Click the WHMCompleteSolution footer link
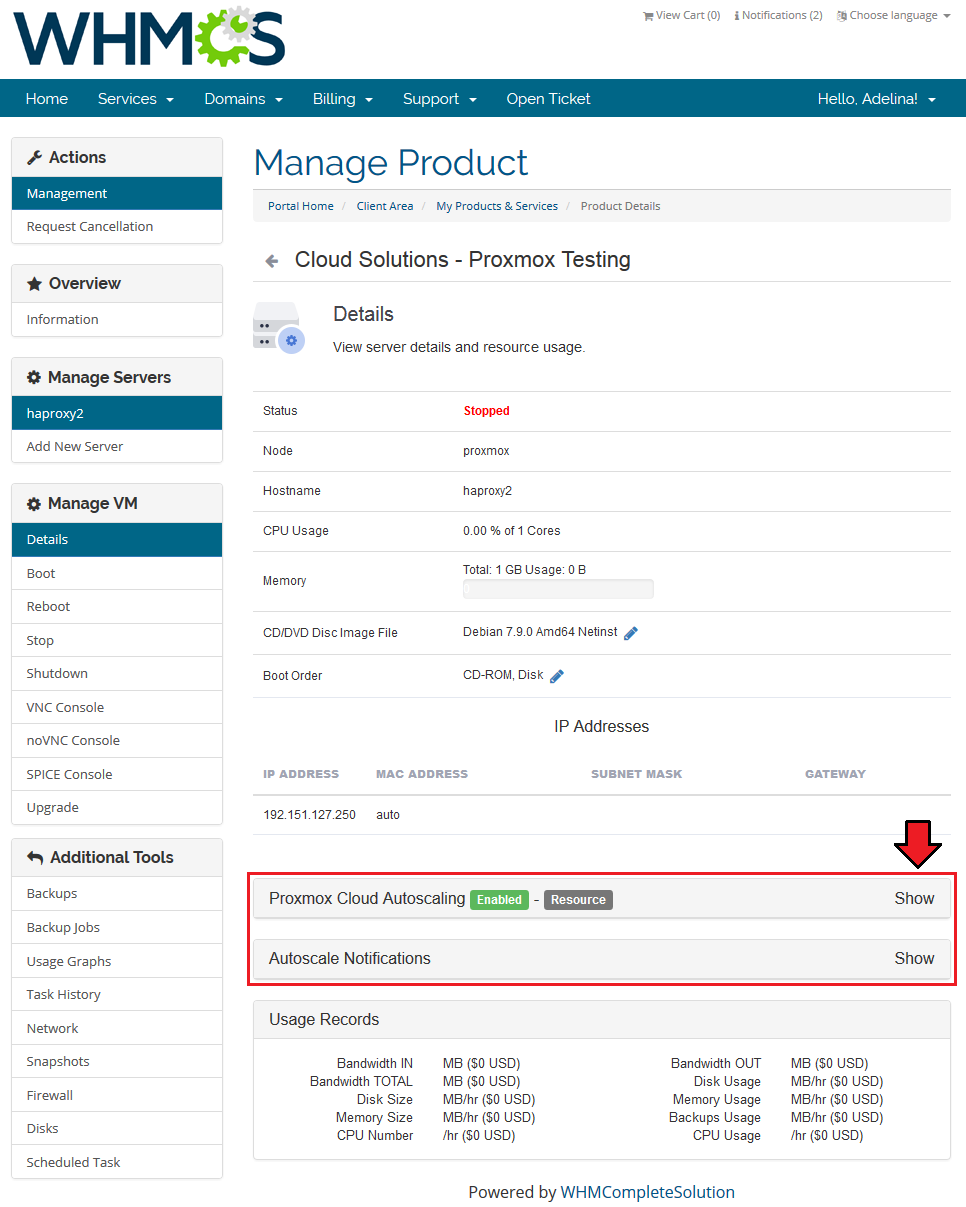The image size is (966, 1207). pos(648,1192)
